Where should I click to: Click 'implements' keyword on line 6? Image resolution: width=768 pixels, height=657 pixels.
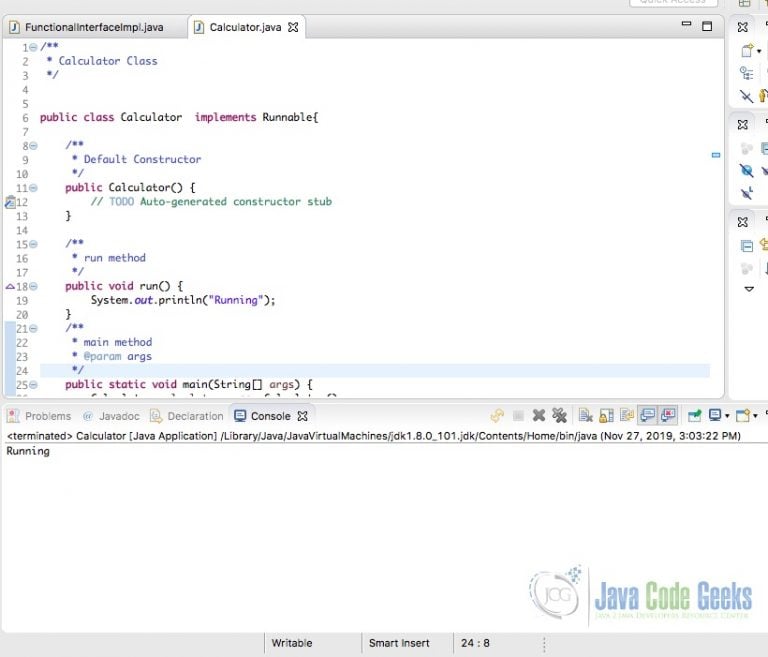pos(225,118)
